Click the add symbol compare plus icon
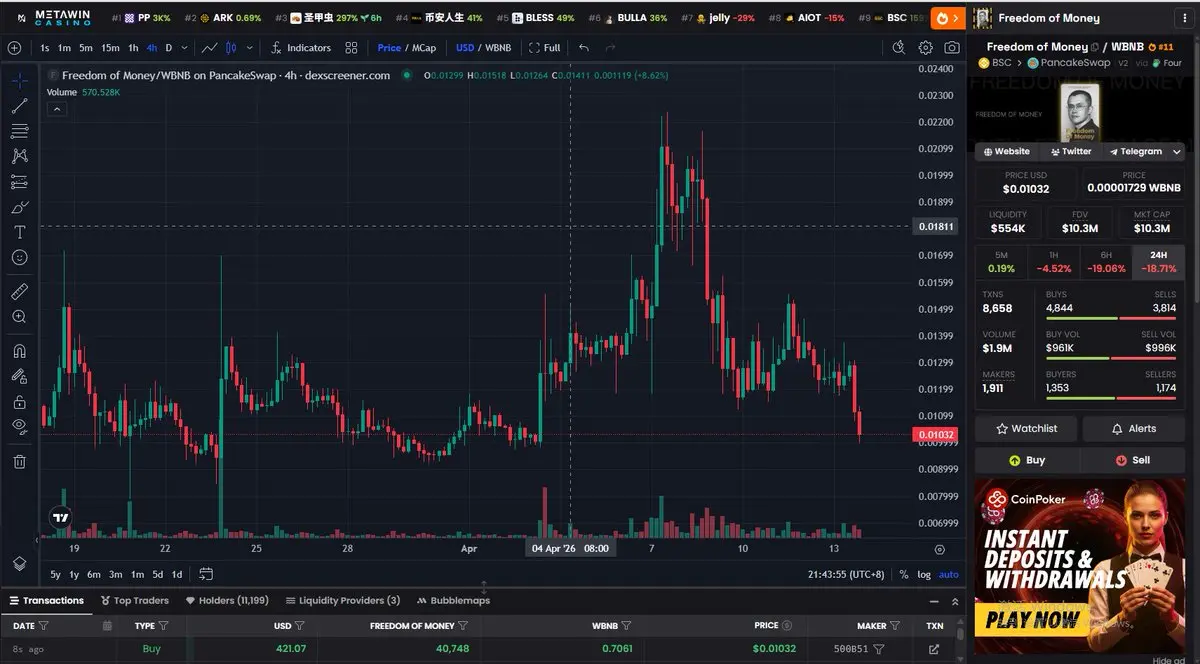This screenshot has height=664, width=1200. coord(14,48)
